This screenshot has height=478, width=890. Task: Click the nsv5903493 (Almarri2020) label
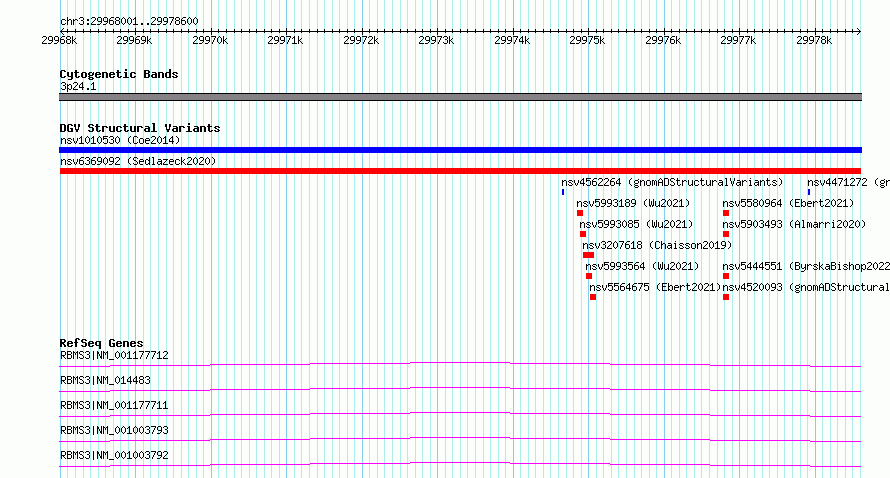pos(794,224)
